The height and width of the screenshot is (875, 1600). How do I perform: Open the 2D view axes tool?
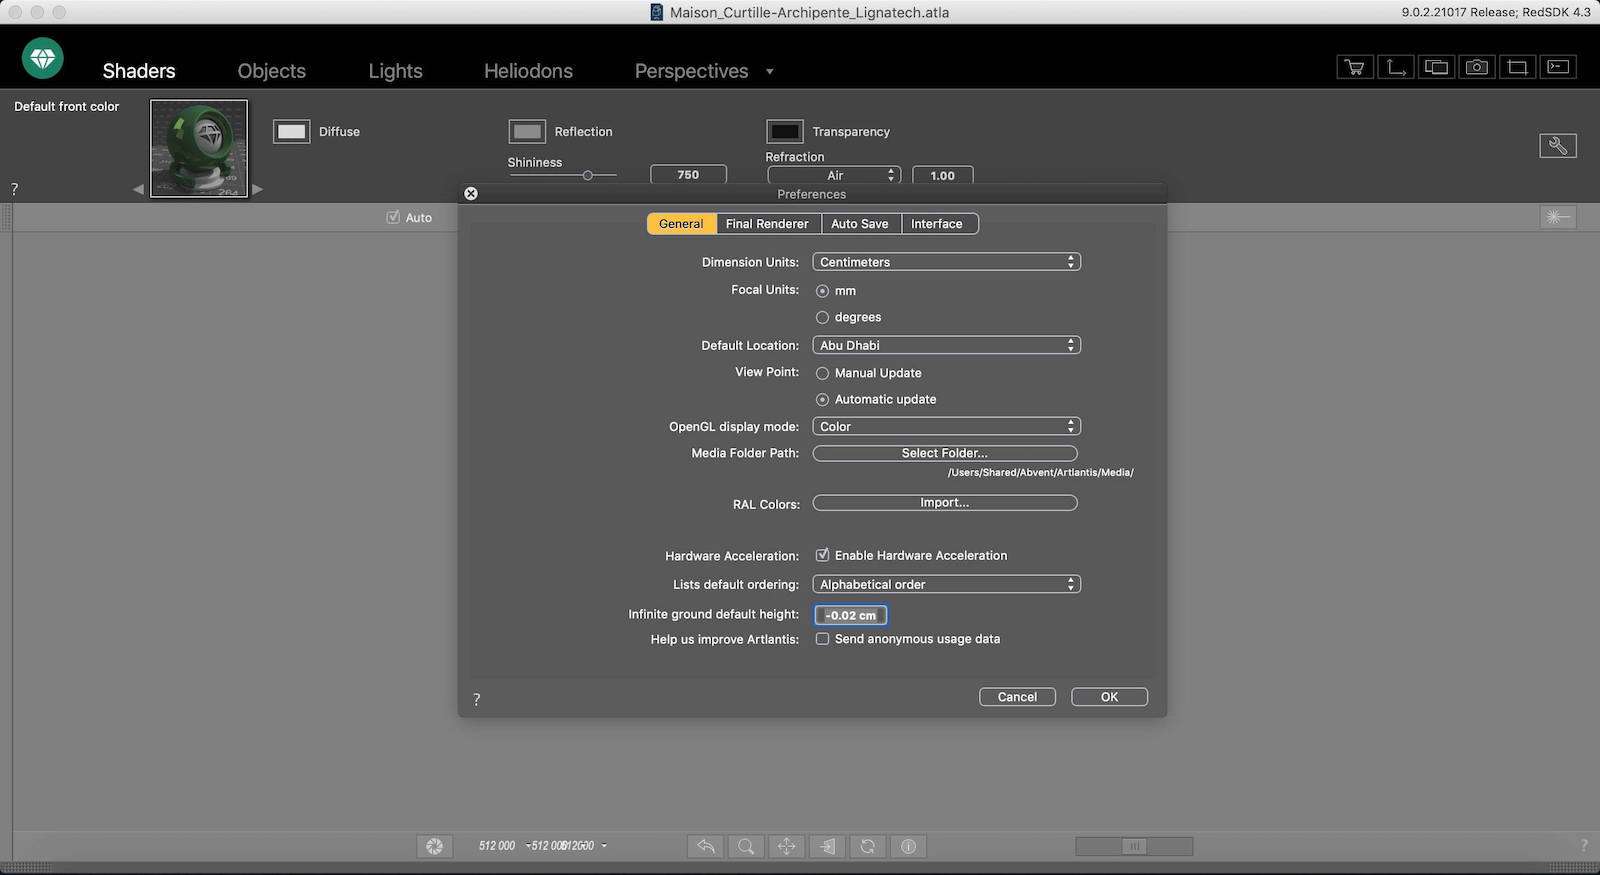pyautogui.click(x=1396, y=67)
